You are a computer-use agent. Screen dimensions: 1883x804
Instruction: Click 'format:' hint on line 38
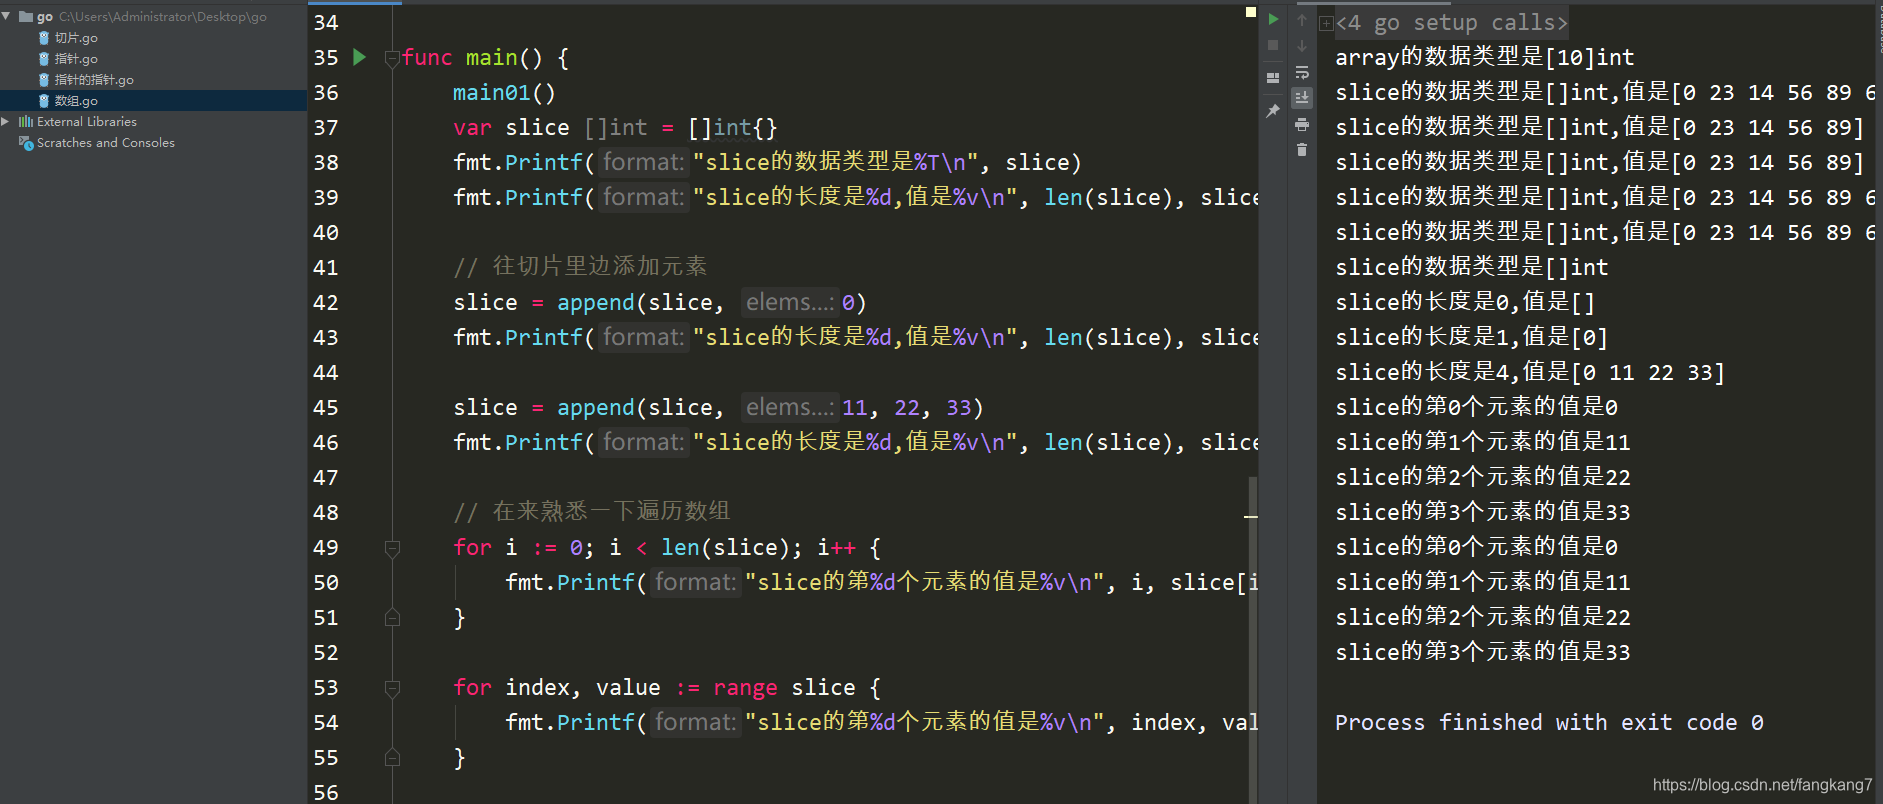point(644,162)
